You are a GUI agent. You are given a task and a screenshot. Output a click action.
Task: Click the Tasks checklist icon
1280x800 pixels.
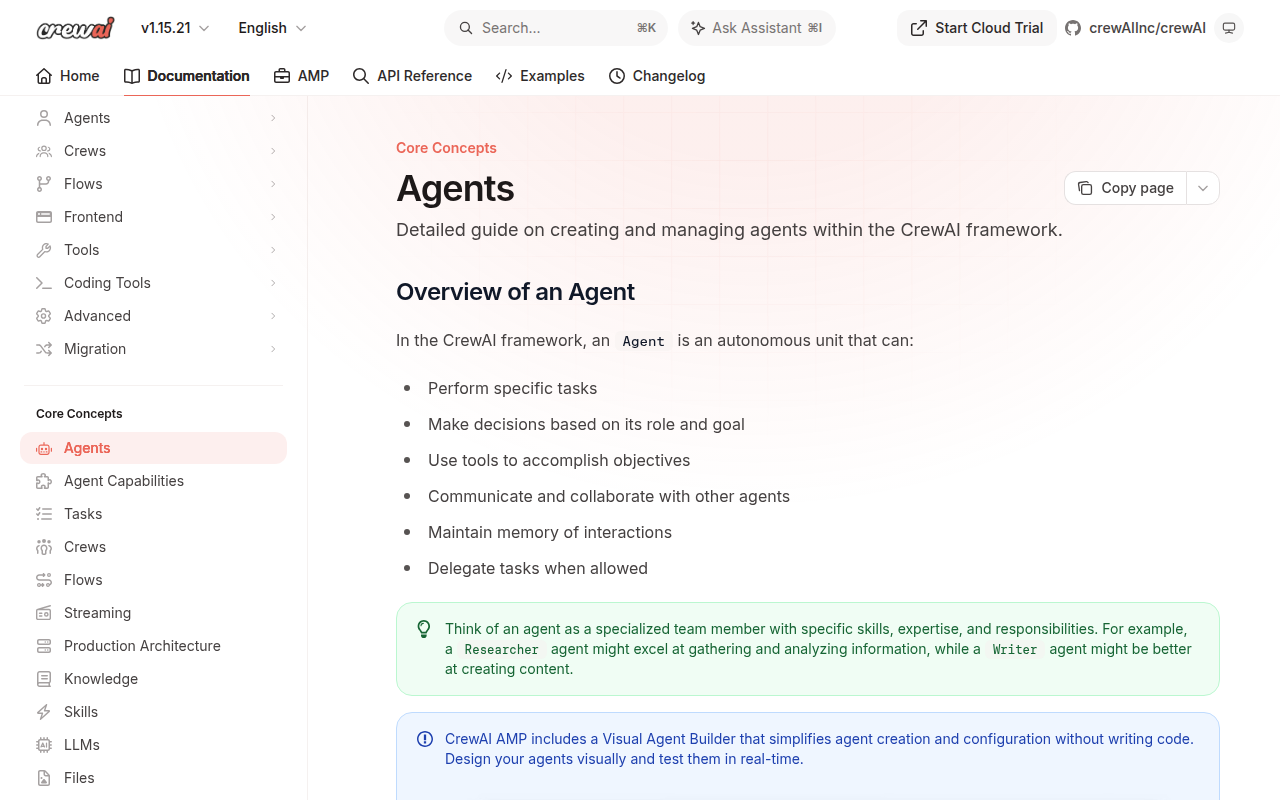click(44, 514)
